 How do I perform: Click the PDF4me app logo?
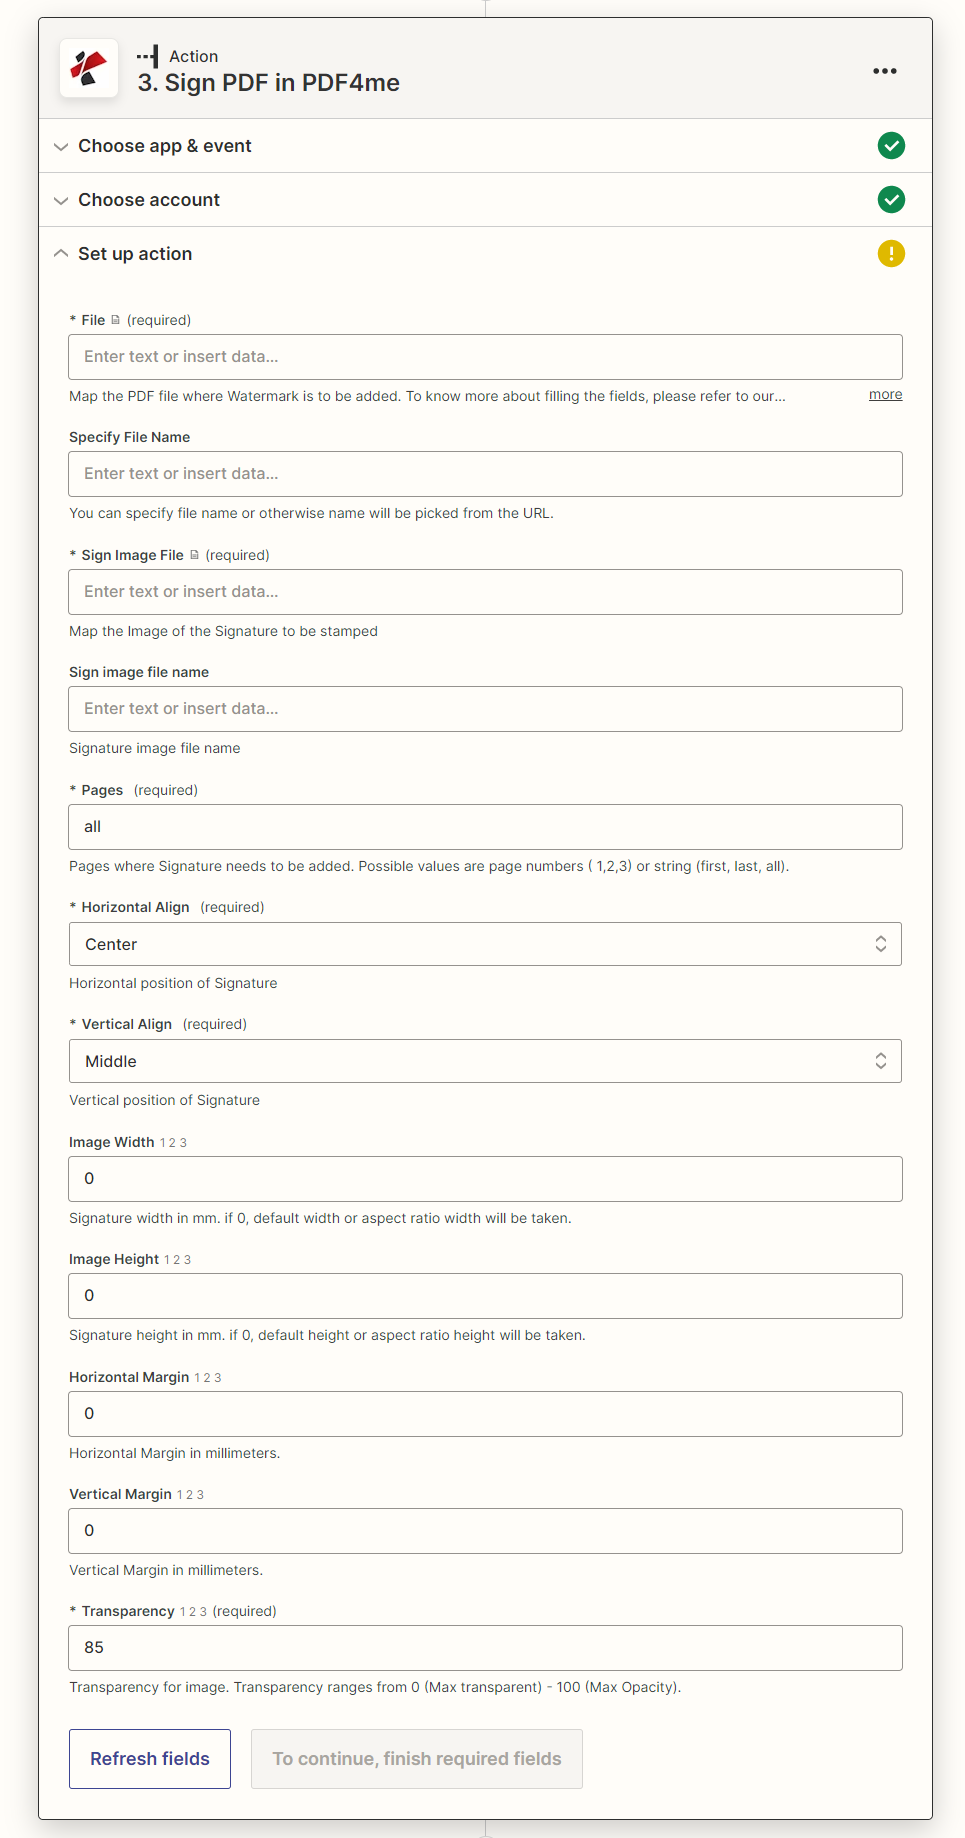88,68
